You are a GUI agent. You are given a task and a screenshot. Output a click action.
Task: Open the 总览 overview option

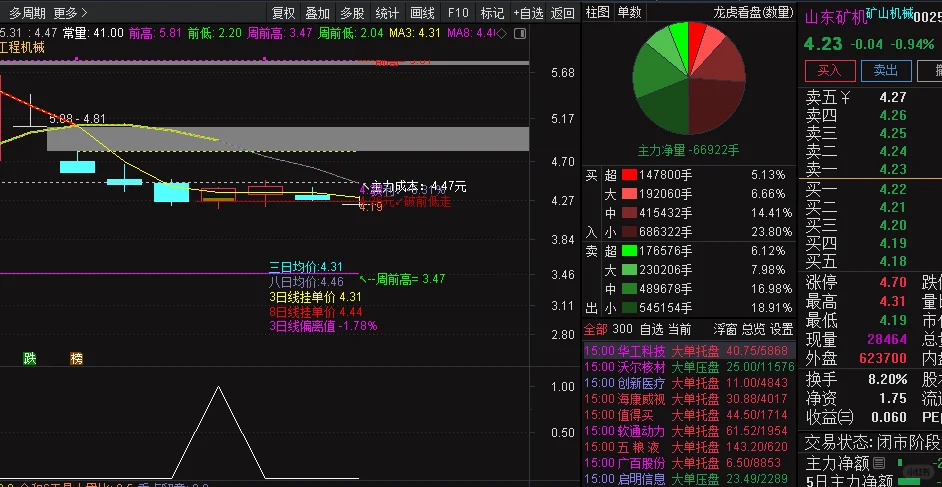click(x=753, y=329)
